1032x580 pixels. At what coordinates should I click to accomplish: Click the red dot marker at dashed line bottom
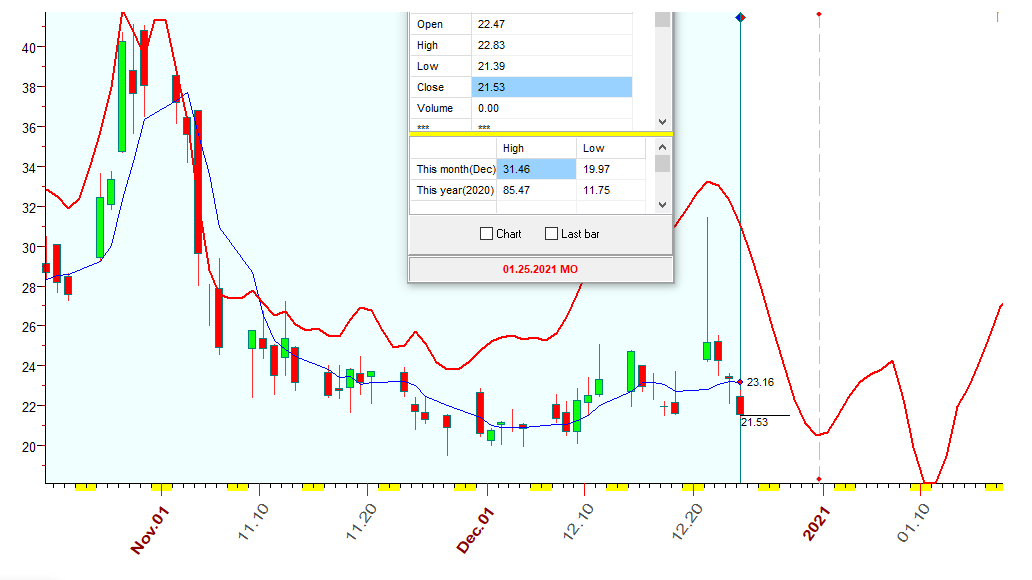click(819, 479)
